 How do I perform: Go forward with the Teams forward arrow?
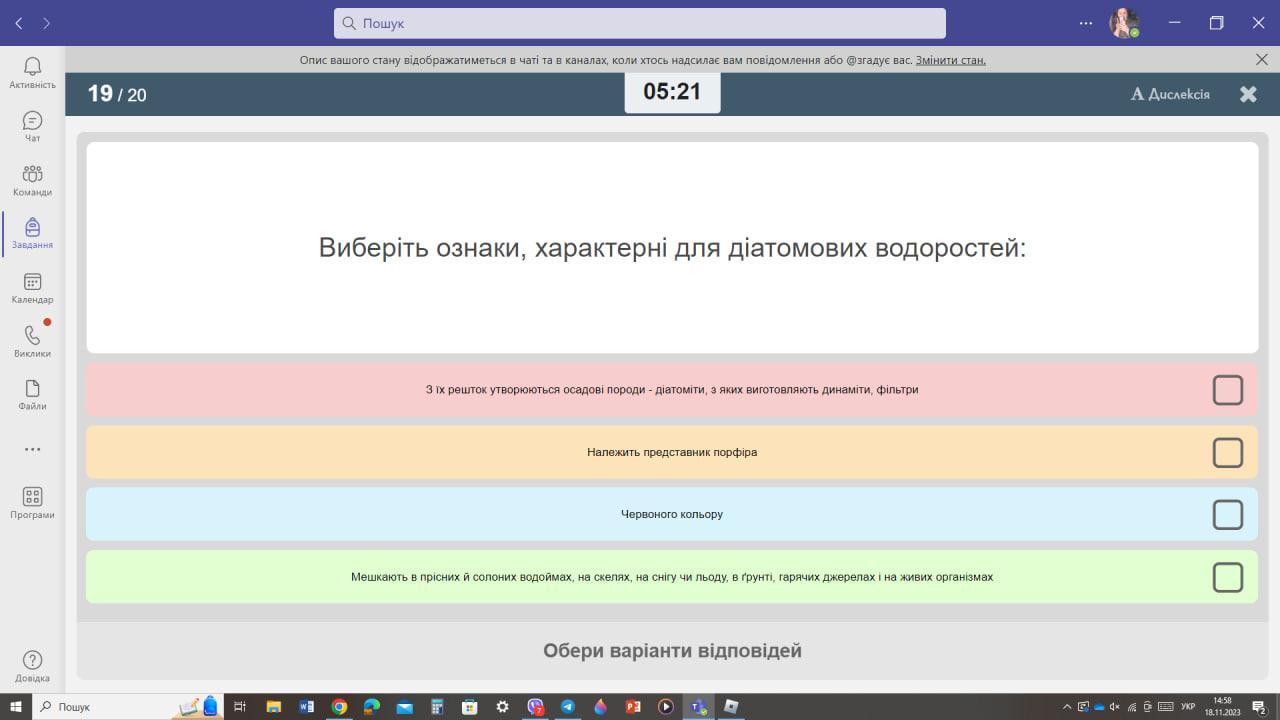[x=46, y=23]
